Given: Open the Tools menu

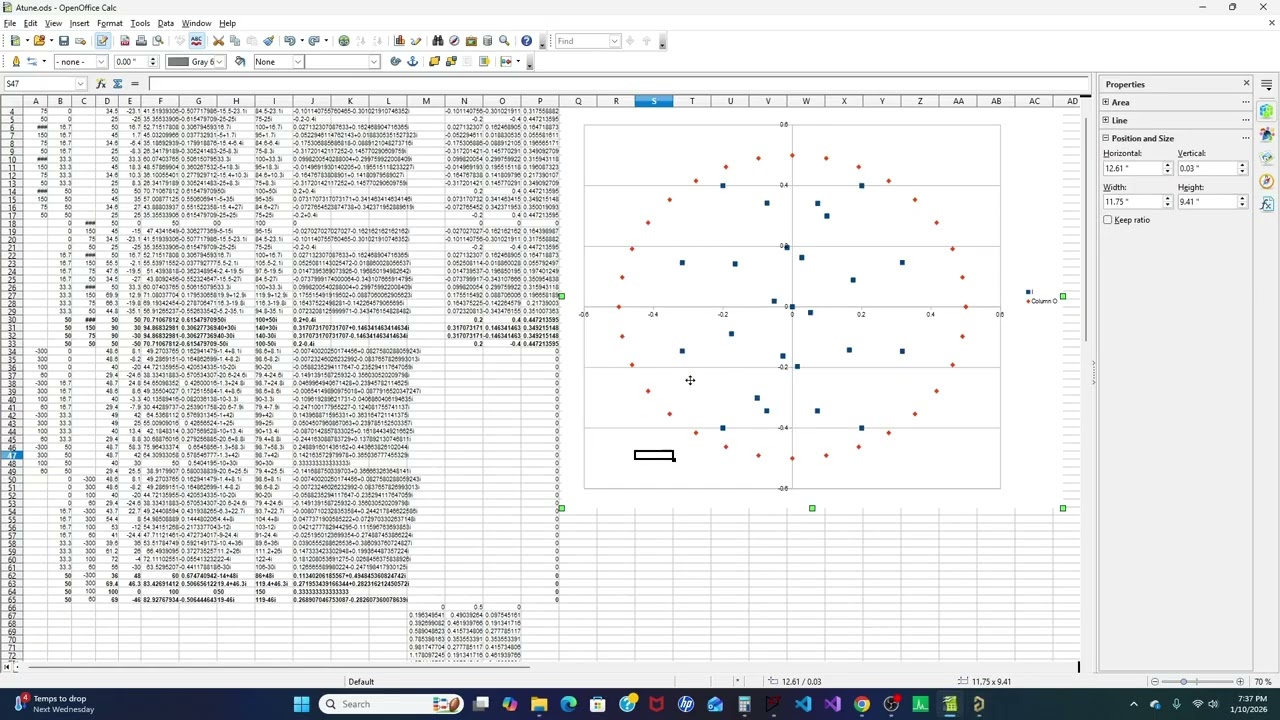Looking at the screenshot, I should (x=140, y=23).
